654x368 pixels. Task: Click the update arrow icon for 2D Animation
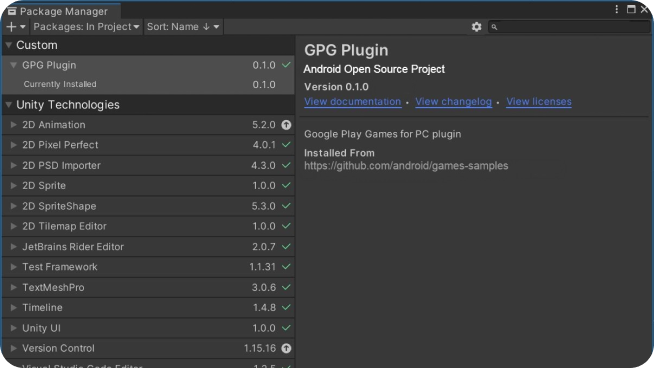tap(286, 125)
